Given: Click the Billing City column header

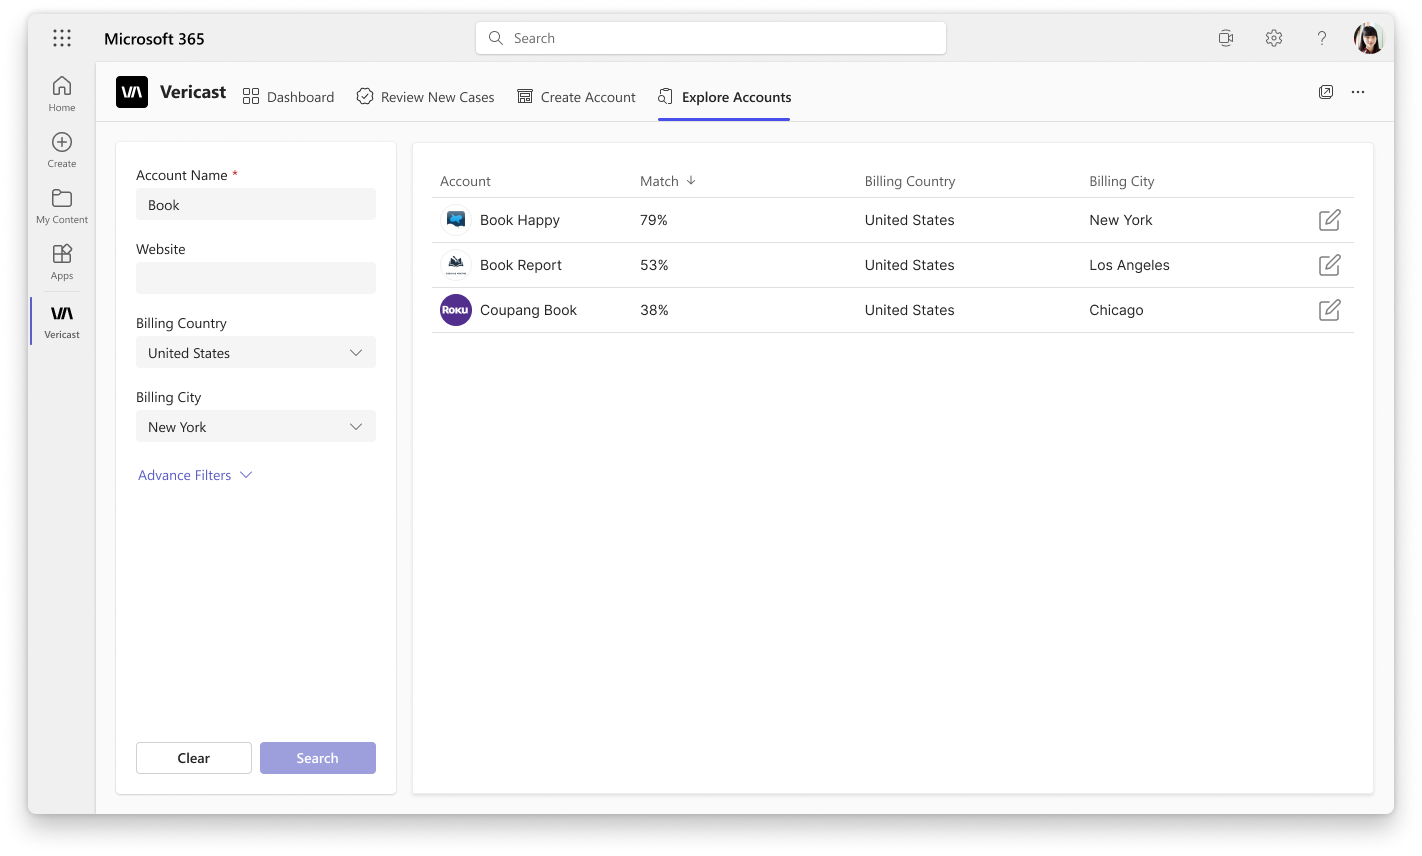Looking at the screenshot, I should [x=1122, y=181].
